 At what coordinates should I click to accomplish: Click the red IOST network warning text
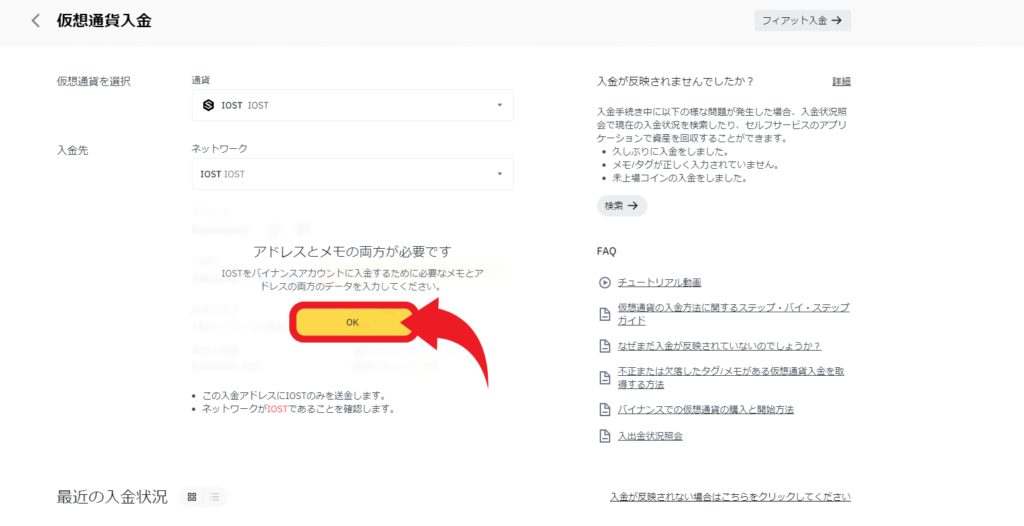(x=278, y=409)
